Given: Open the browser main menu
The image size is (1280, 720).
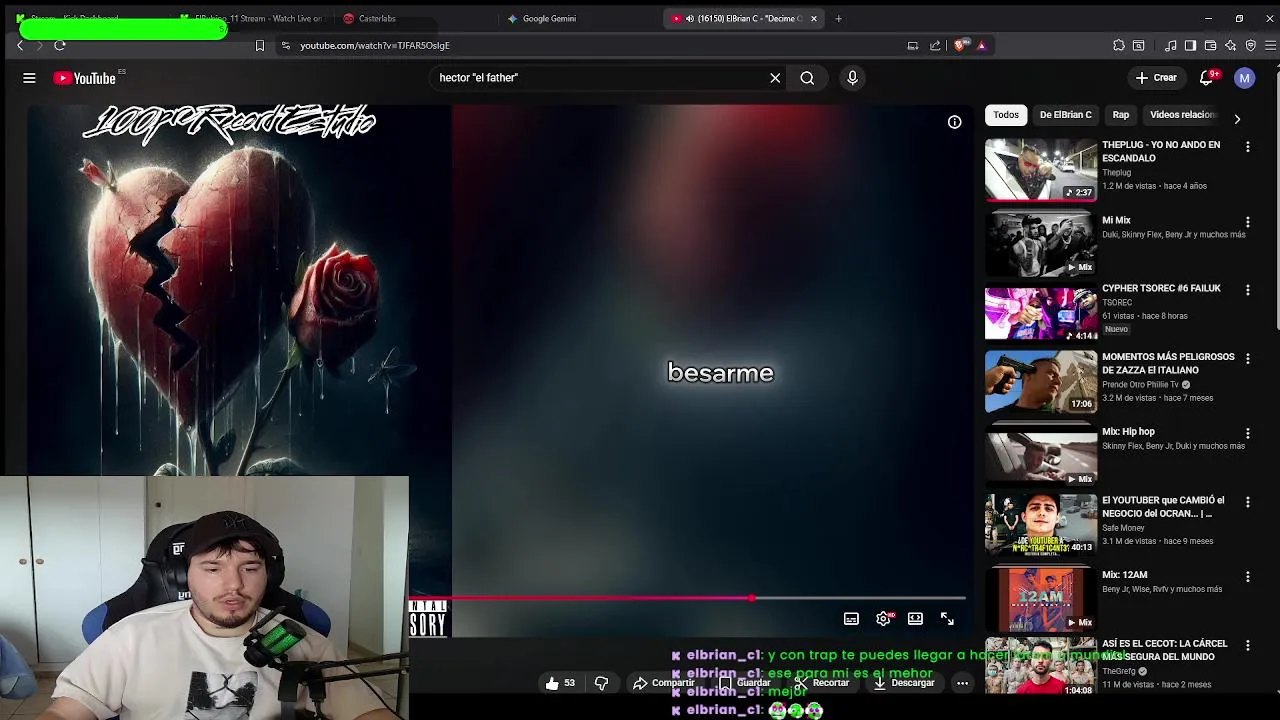Looking at the screenshot, I should tap(1271, 45).
